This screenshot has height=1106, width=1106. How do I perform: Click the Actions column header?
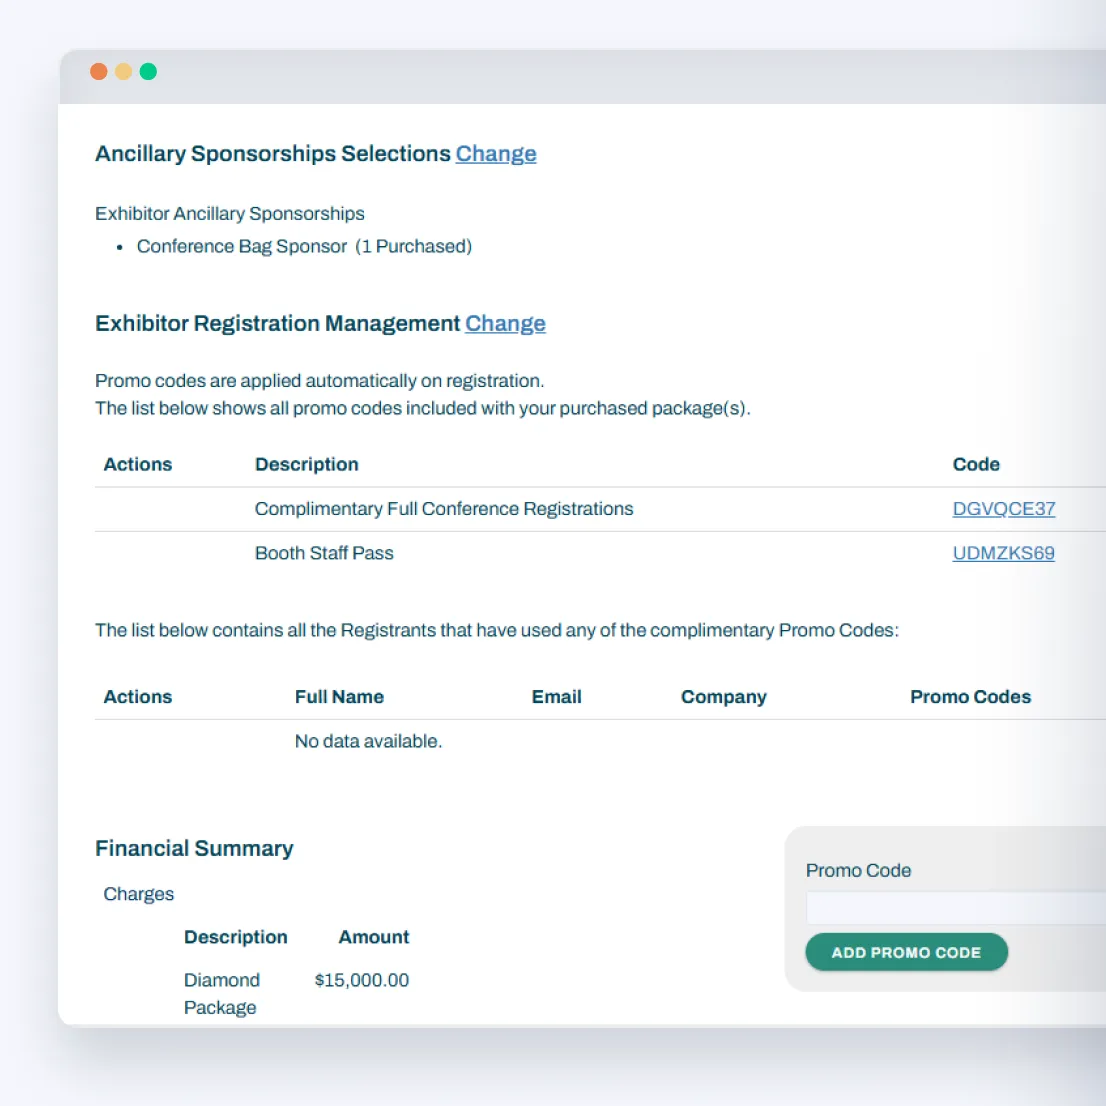pyautogui.click(x=137, y=464)
